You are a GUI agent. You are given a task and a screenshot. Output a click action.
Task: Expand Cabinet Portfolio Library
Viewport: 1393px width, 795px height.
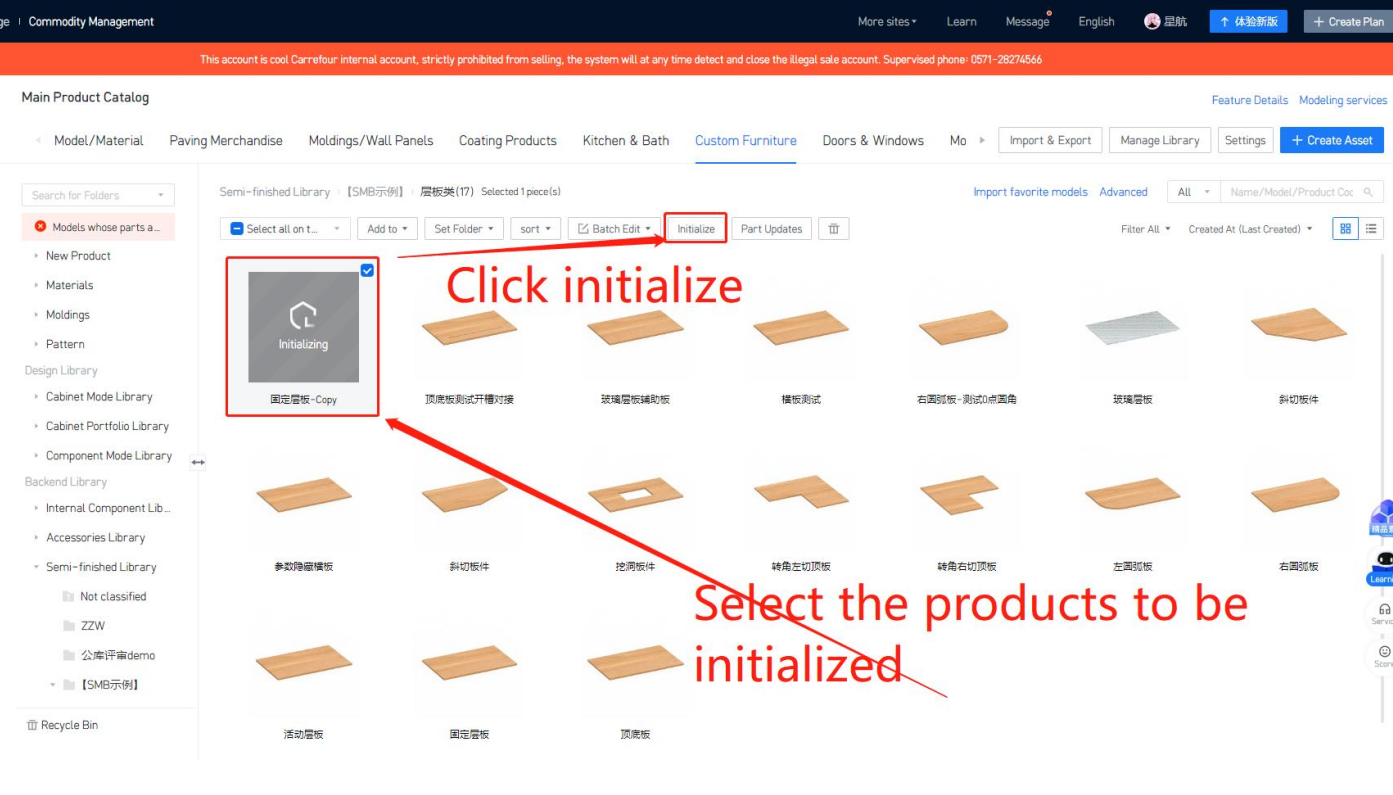pyautogui.click(x=37, y=426)
